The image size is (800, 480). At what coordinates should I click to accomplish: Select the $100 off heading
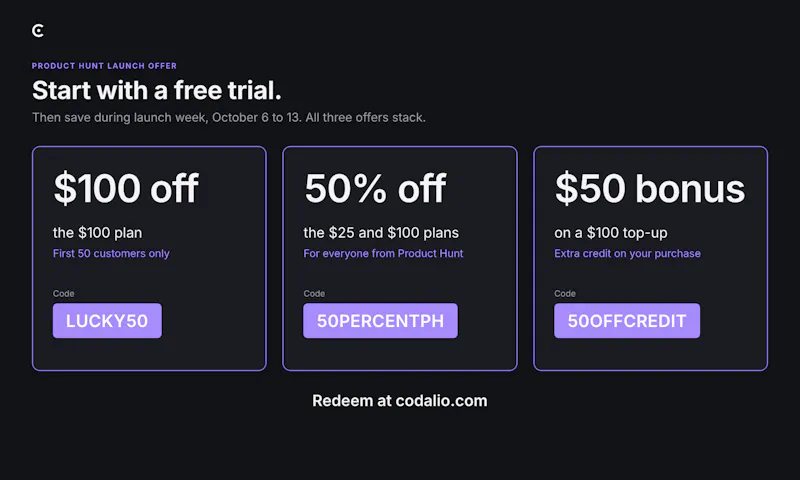click(x=126, y=188)
